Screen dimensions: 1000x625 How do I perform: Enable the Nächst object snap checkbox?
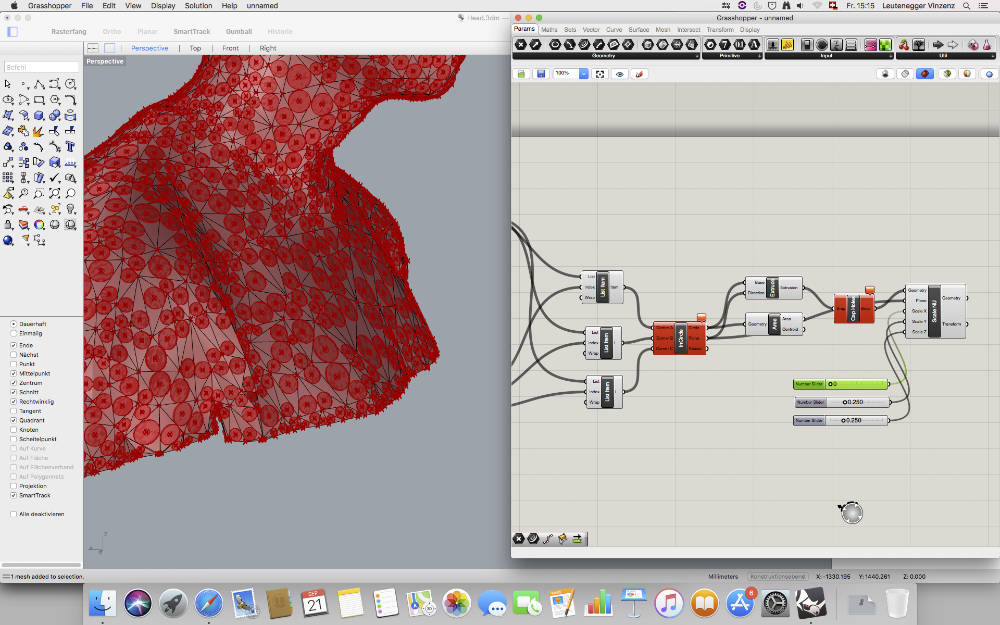pos(13,355)
